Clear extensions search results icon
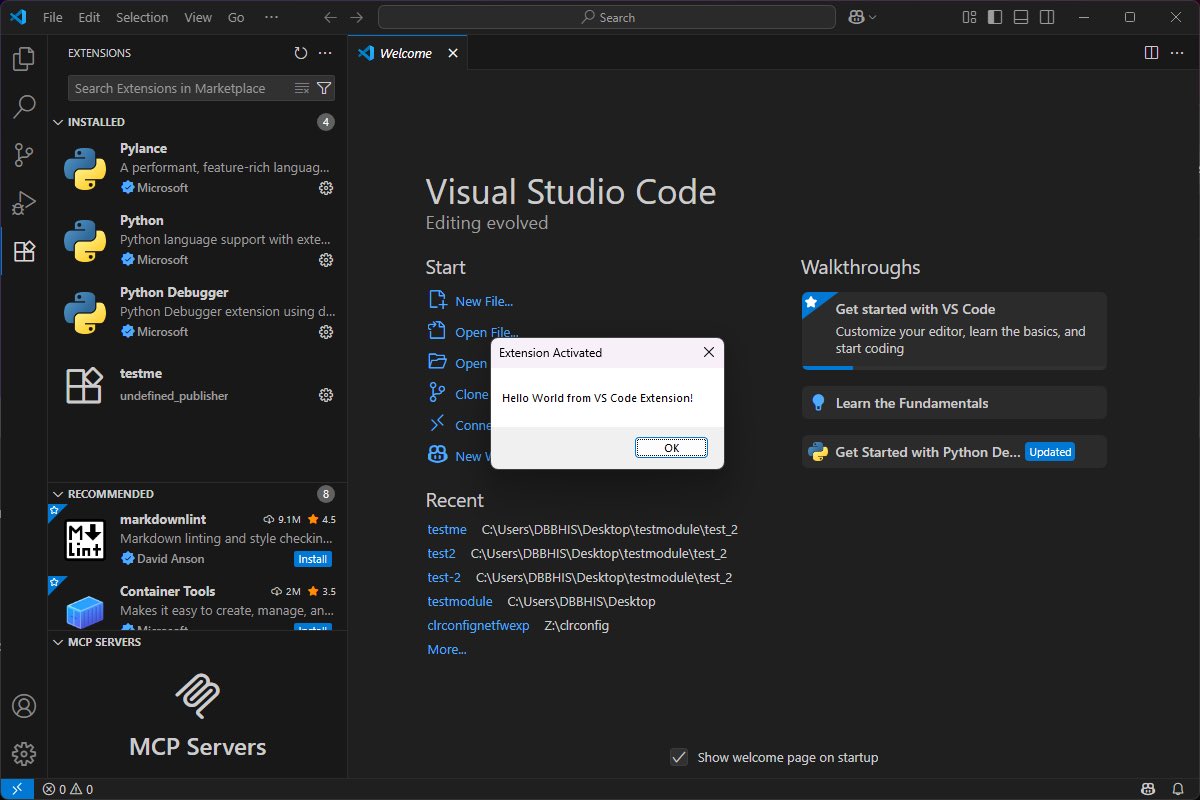The width and height of the screenshot is (1200, 800). [302, 88]
